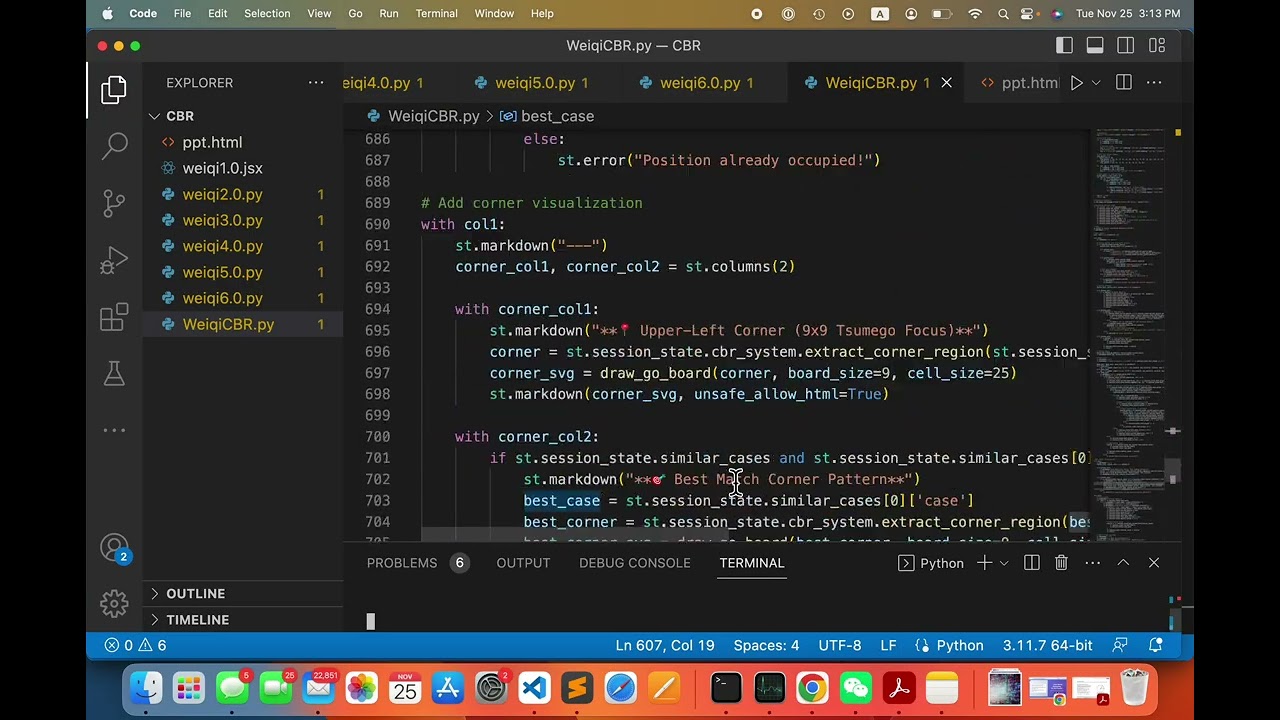
Task: Open the Manage gear menu
Action: pos(114,603)
